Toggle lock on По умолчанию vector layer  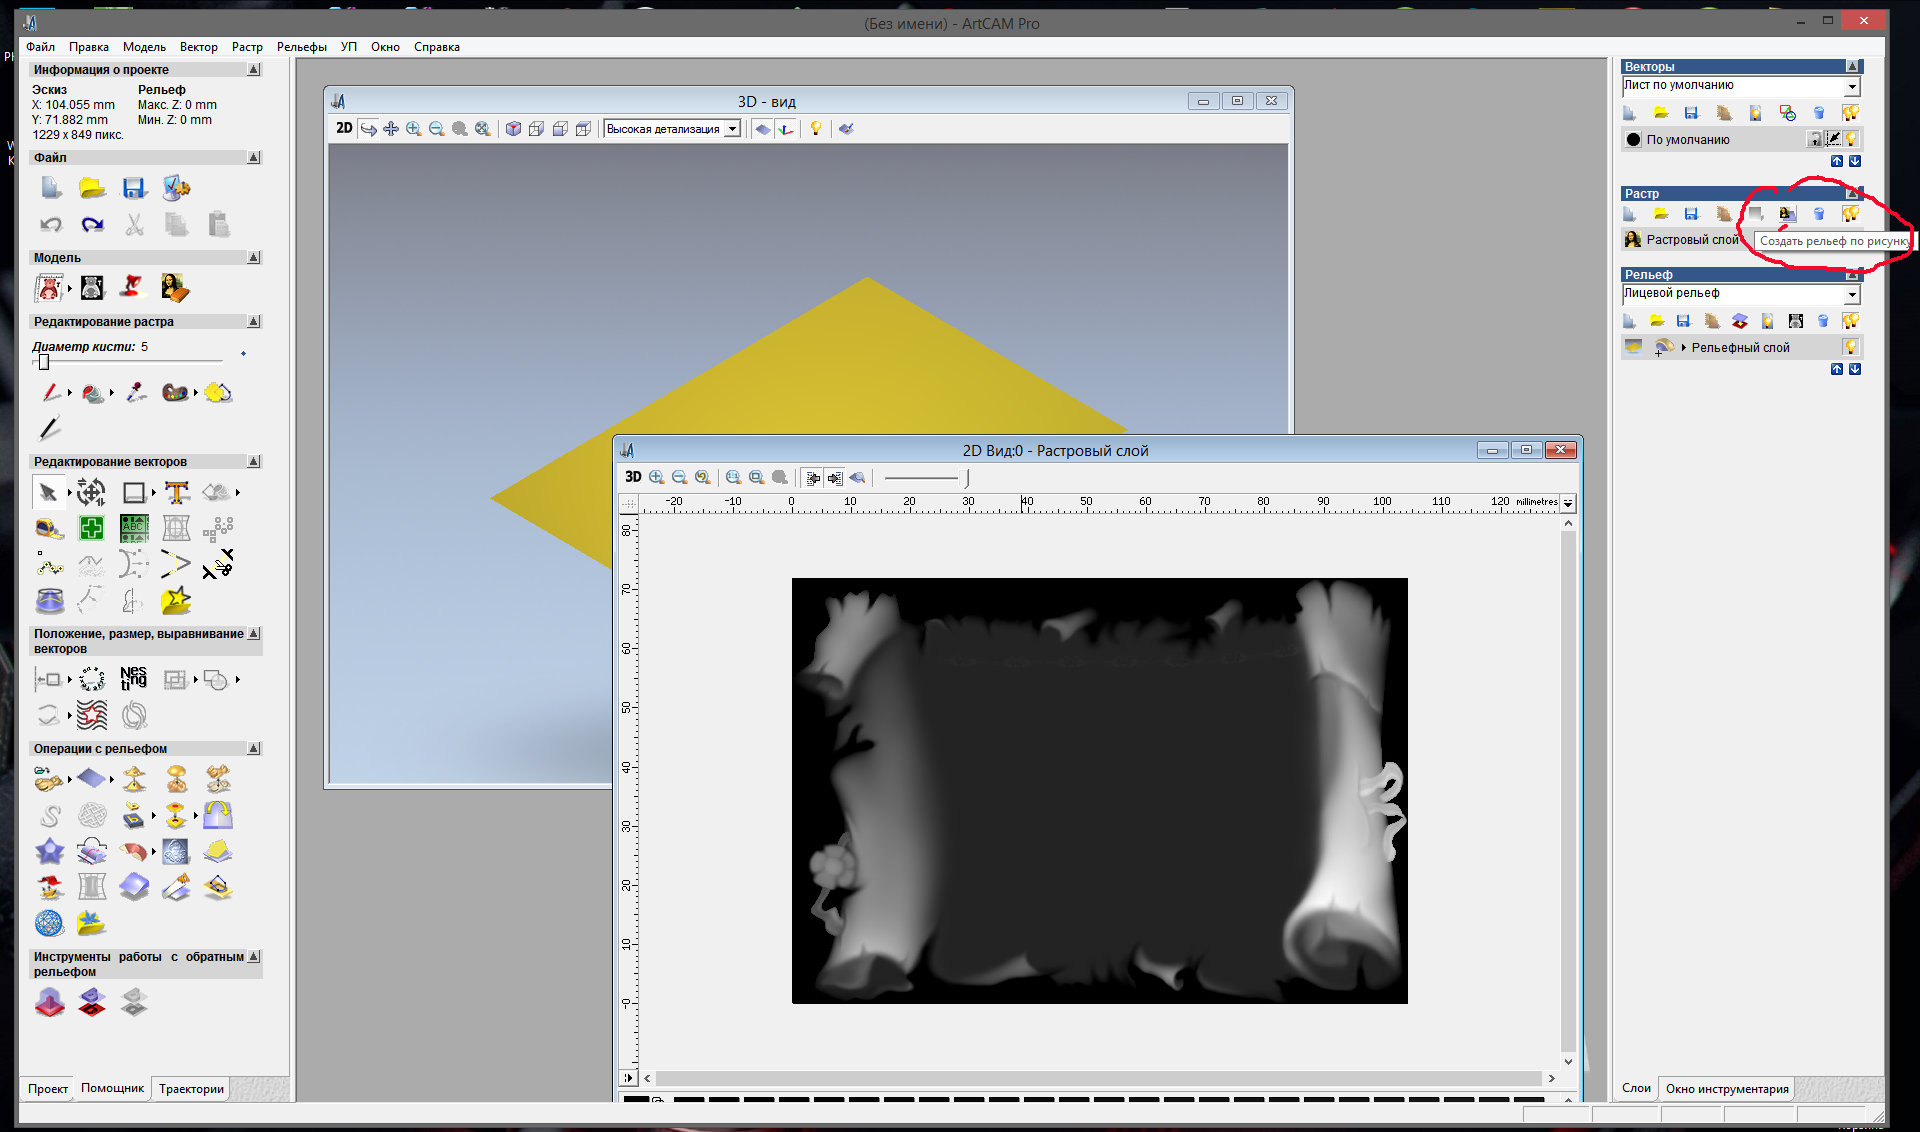(1814, 139)
